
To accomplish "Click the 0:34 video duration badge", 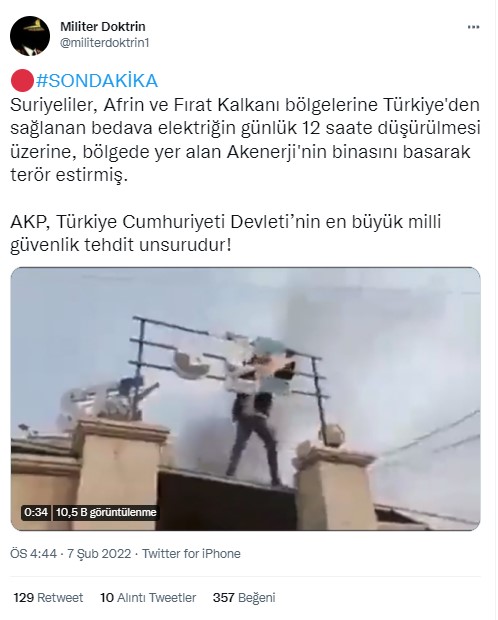I will 36,512.
